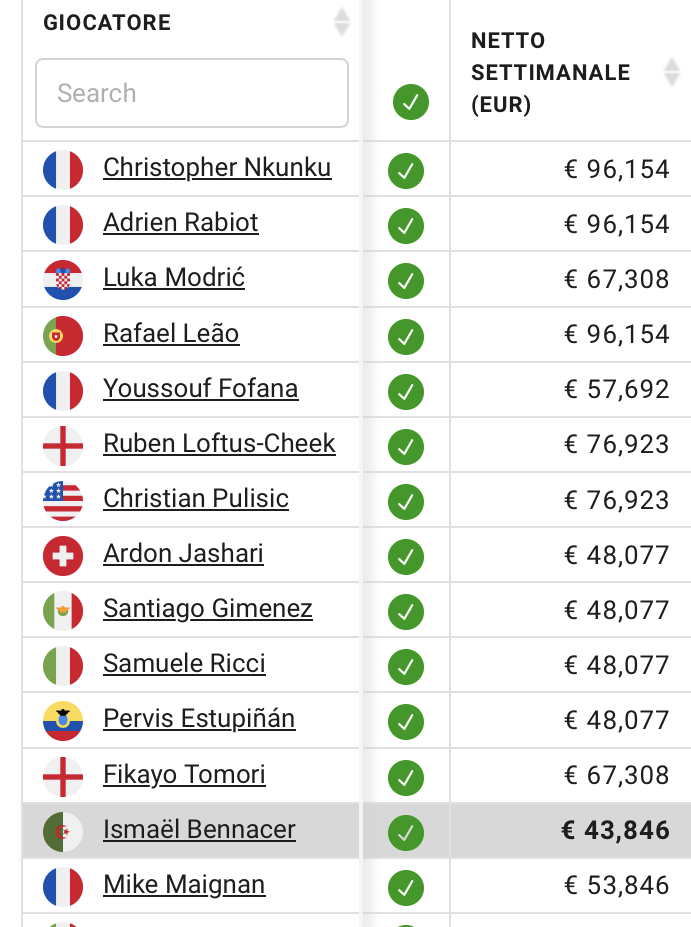This screenshot has width=691, height=927.
Task: Click the Algerian flag next to Ismaël Bennacer
Action: click(63, 832)
